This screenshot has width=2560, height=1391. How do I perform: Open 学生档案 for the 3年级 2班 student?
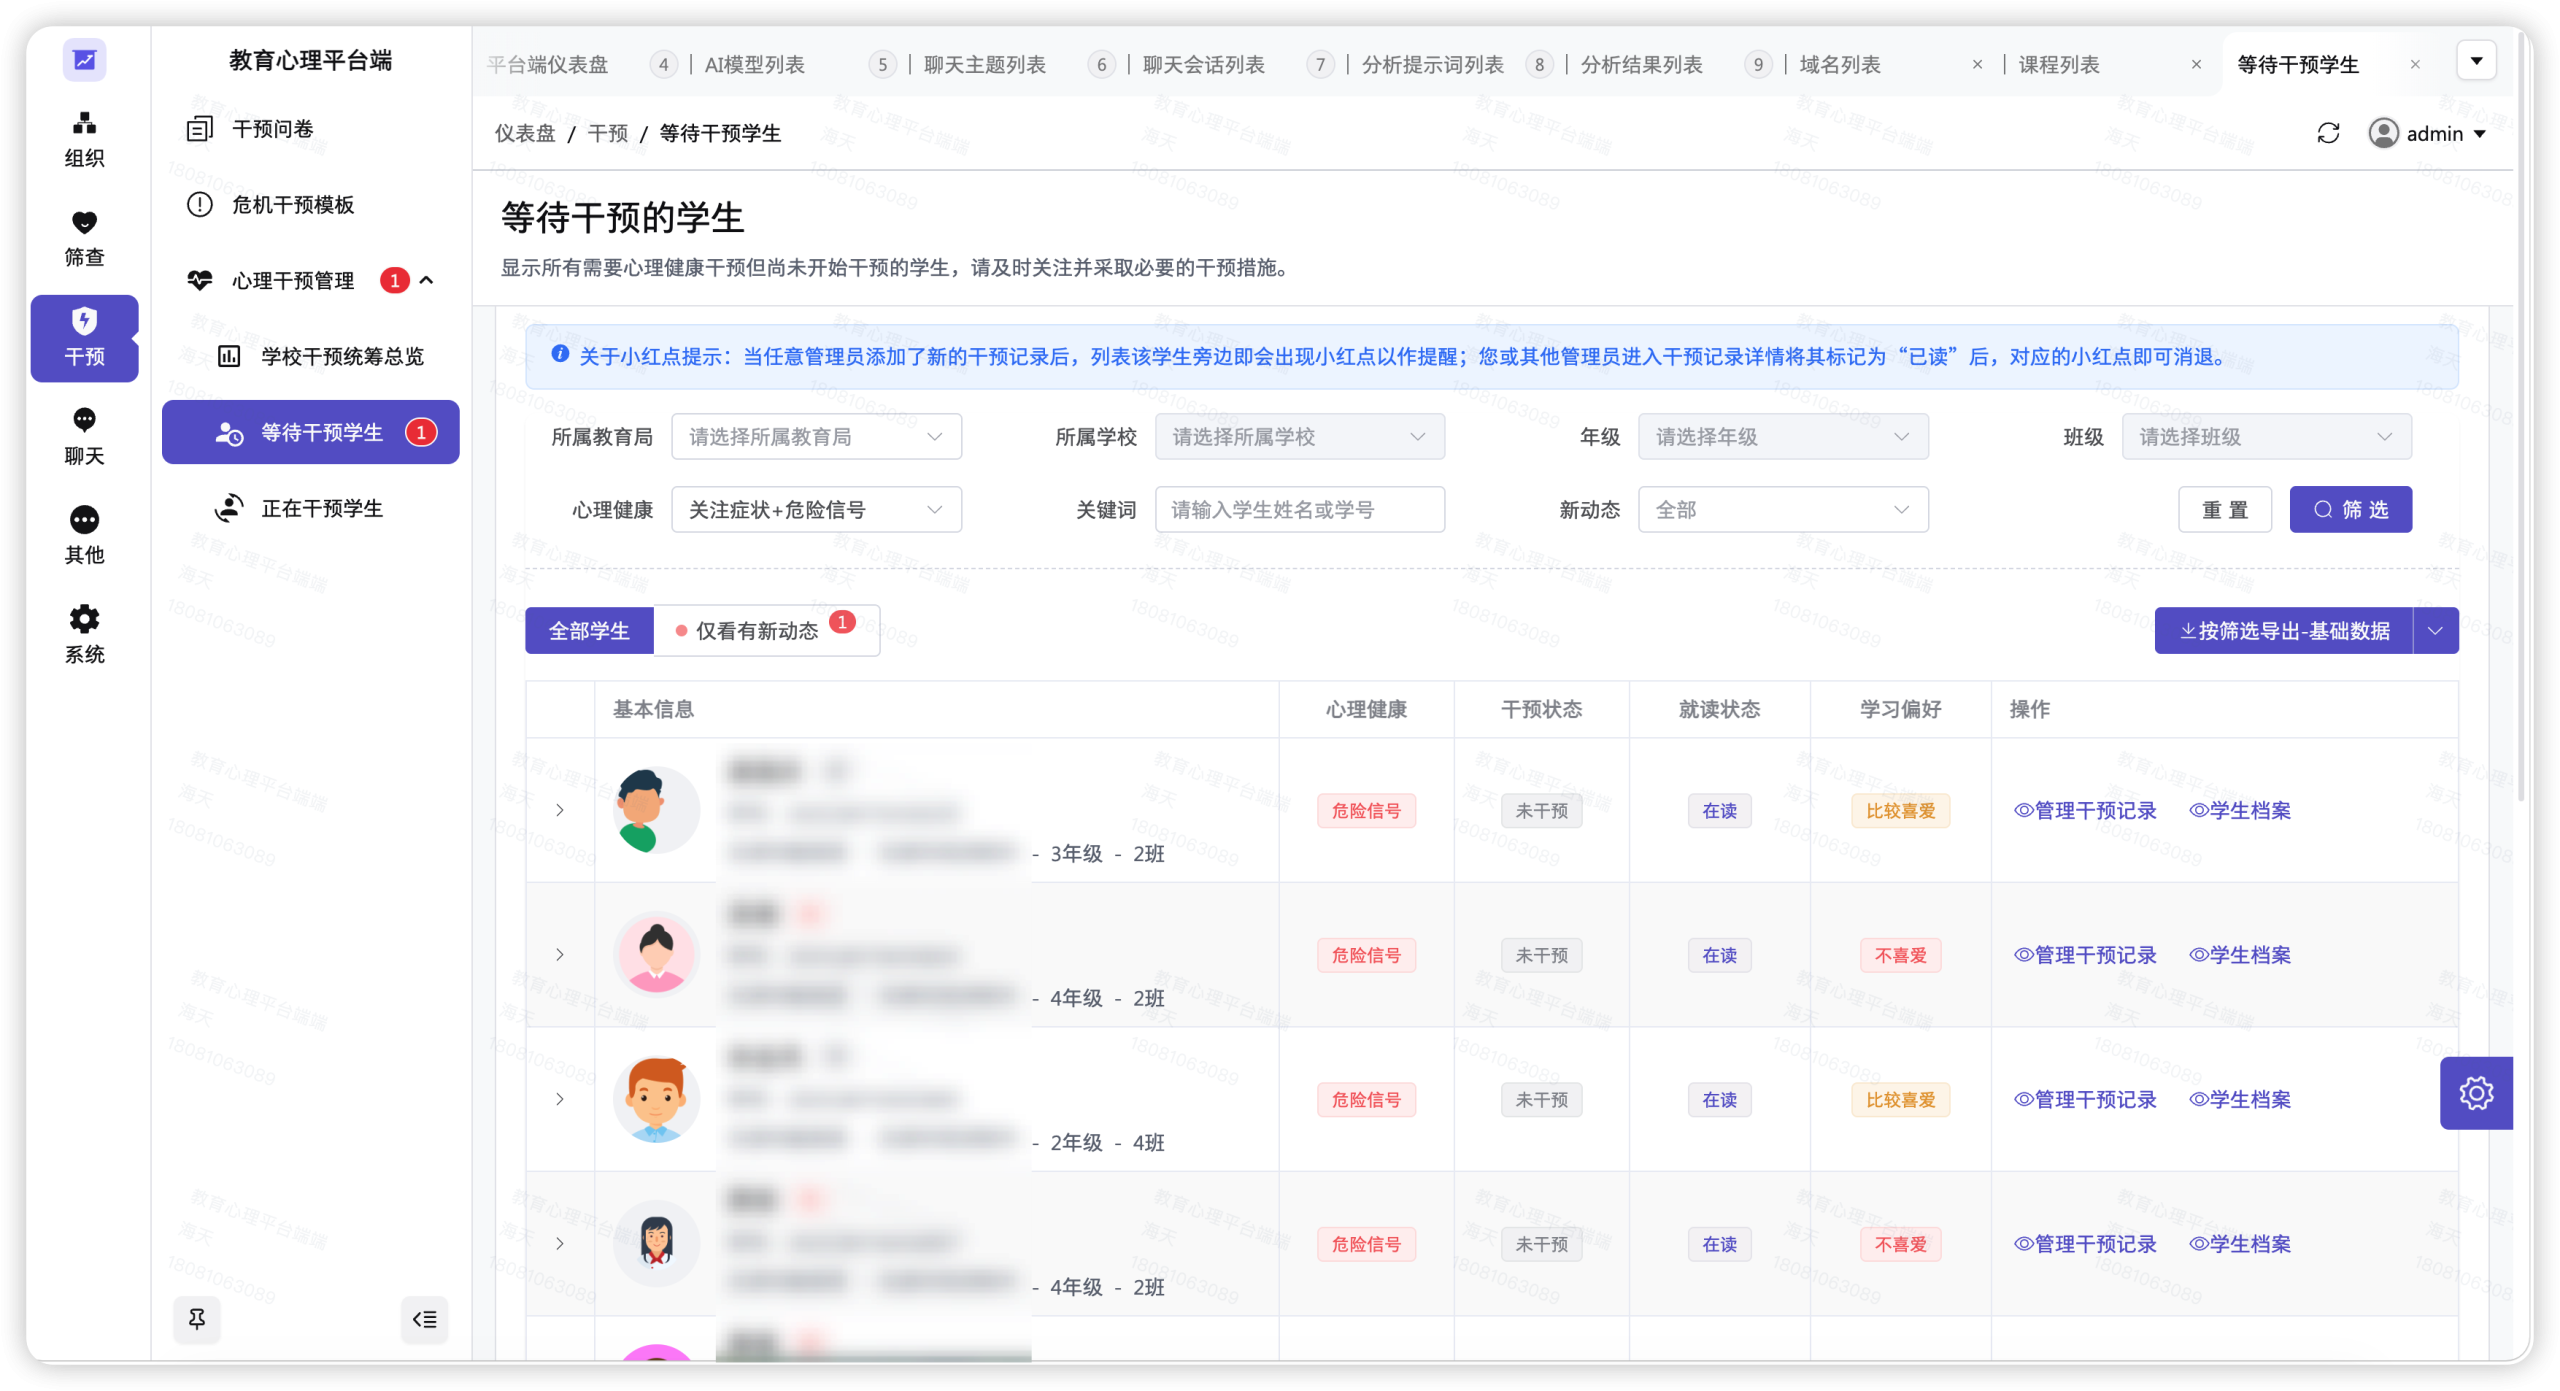2239,810
